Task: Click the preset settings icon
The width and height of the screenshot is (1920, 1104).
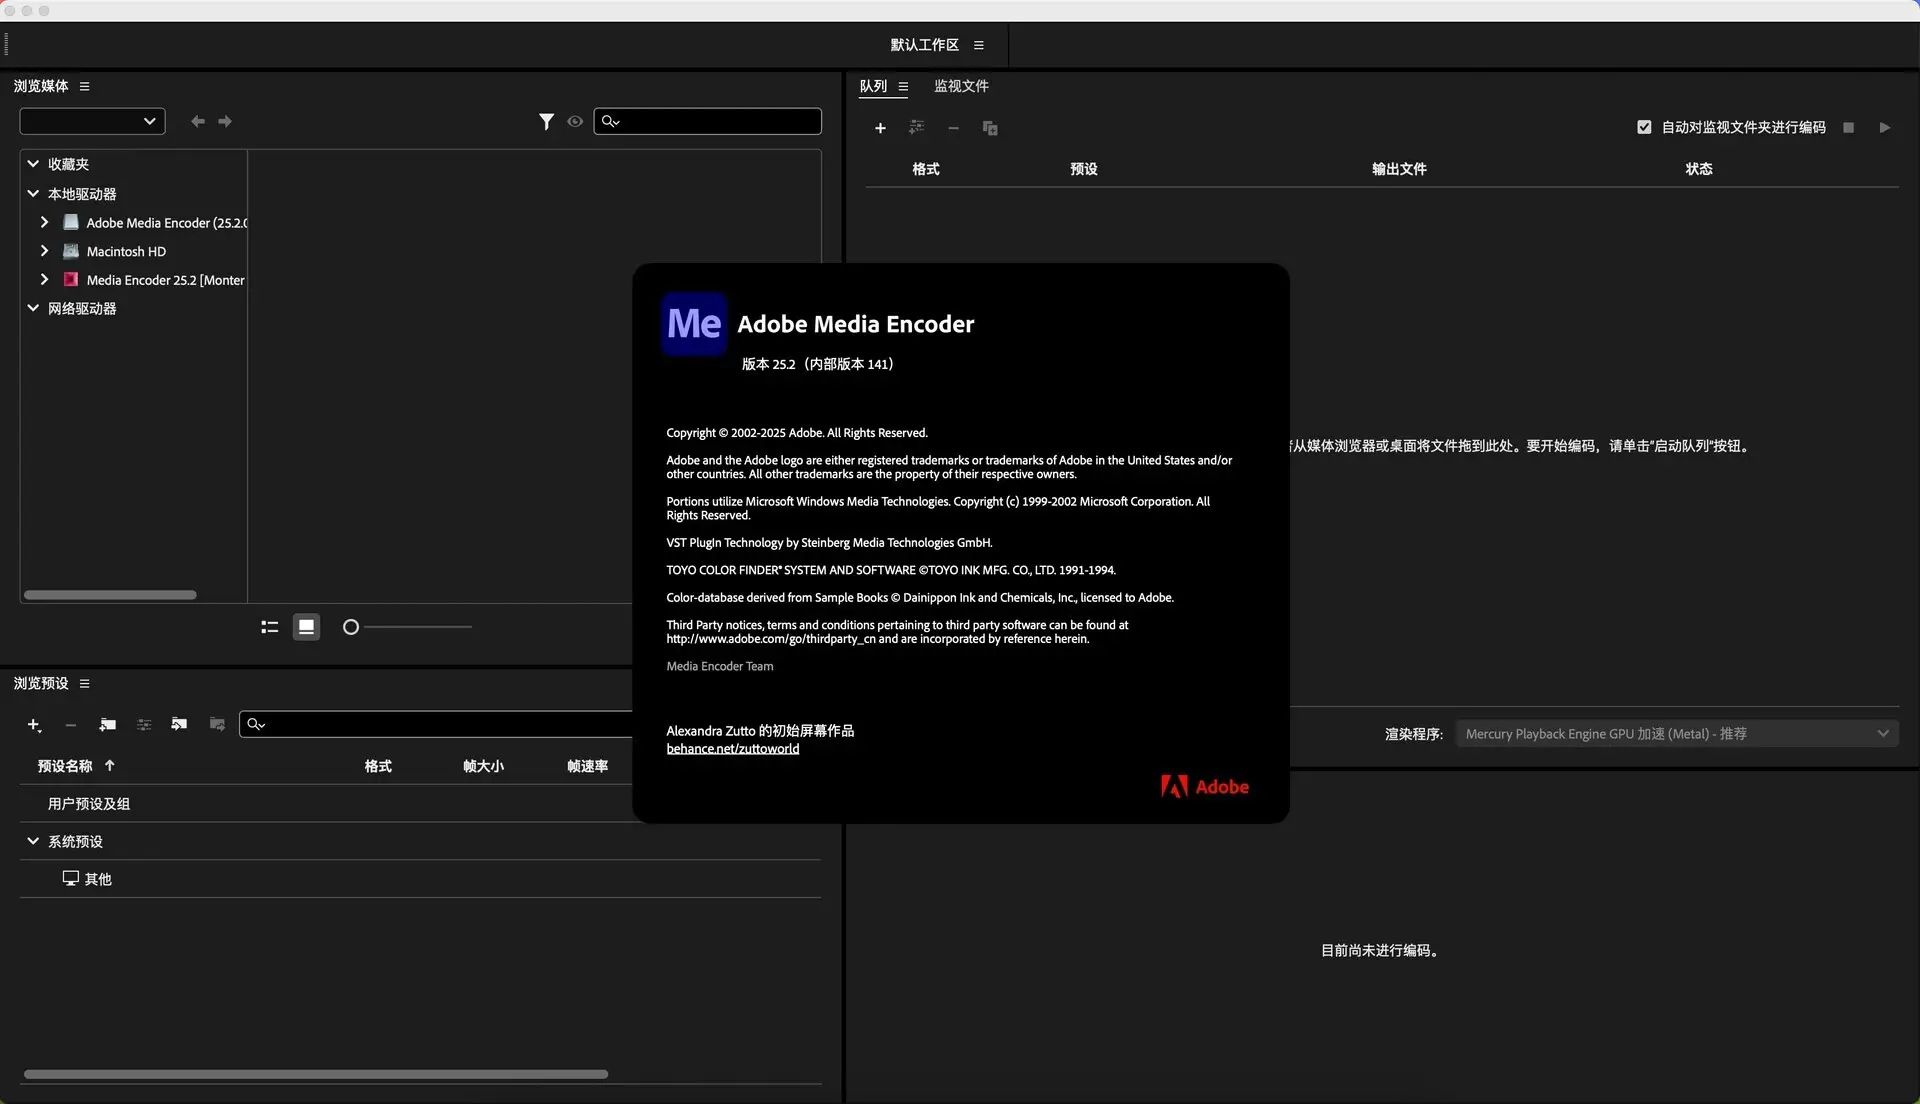Action: pos(144,725)
